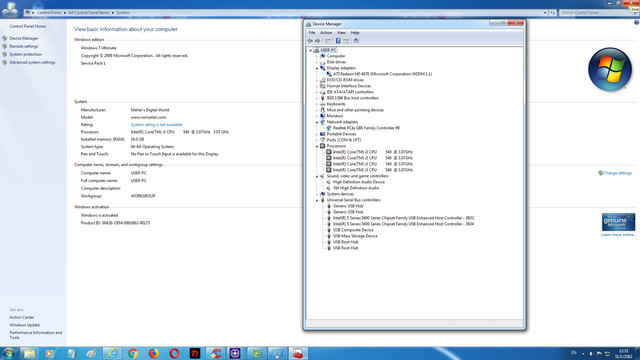Viewport: 640px width, 360px height.
Task: Select VIA High Definition Audio device
Action: [356, 188]
